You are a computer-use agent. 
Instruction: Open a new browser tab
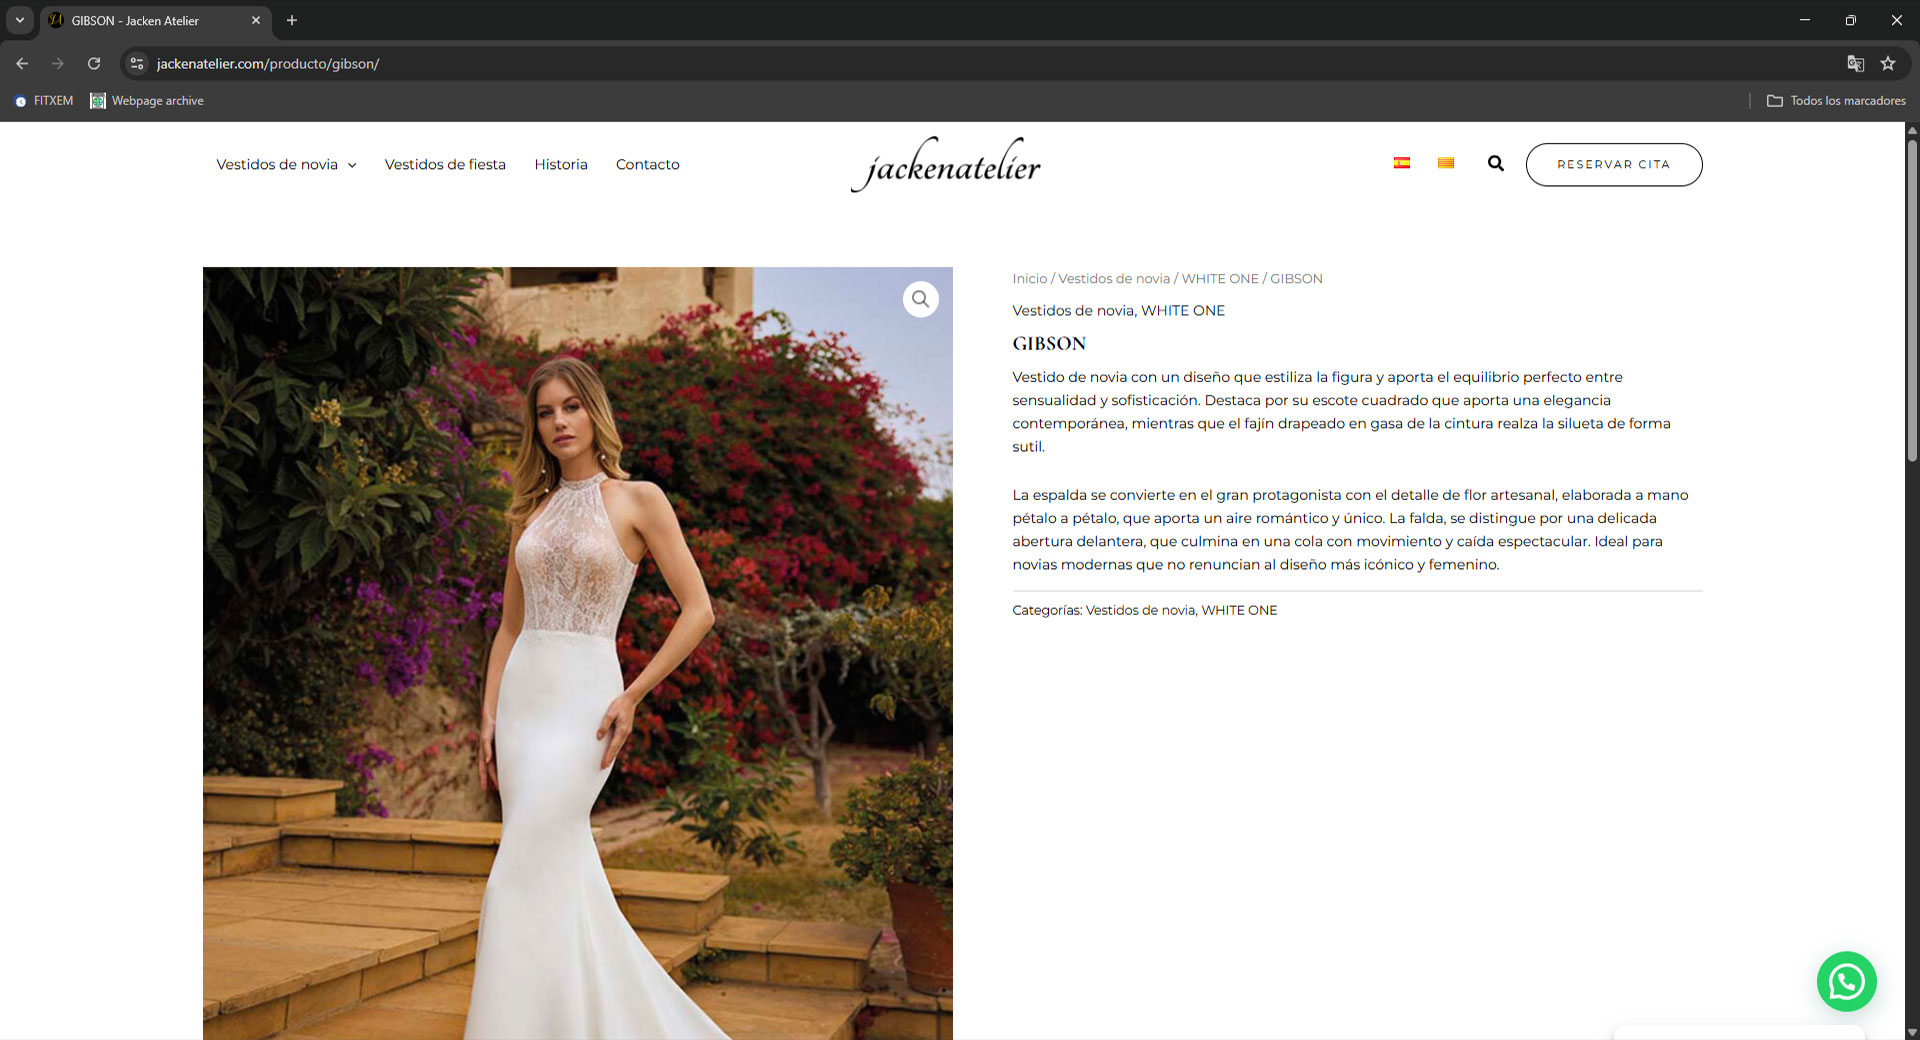pos(292,20)
